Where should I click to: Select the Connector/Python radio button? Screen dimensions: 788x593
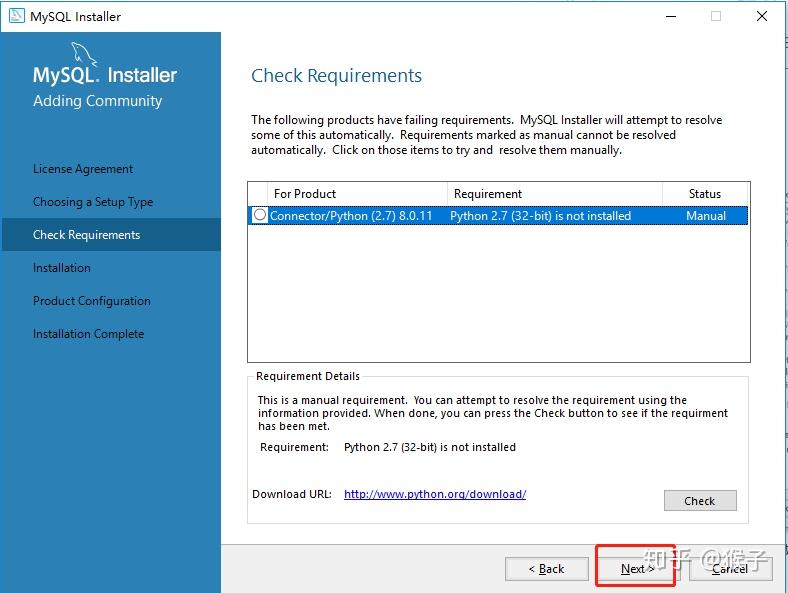click(x=260, y=215)
